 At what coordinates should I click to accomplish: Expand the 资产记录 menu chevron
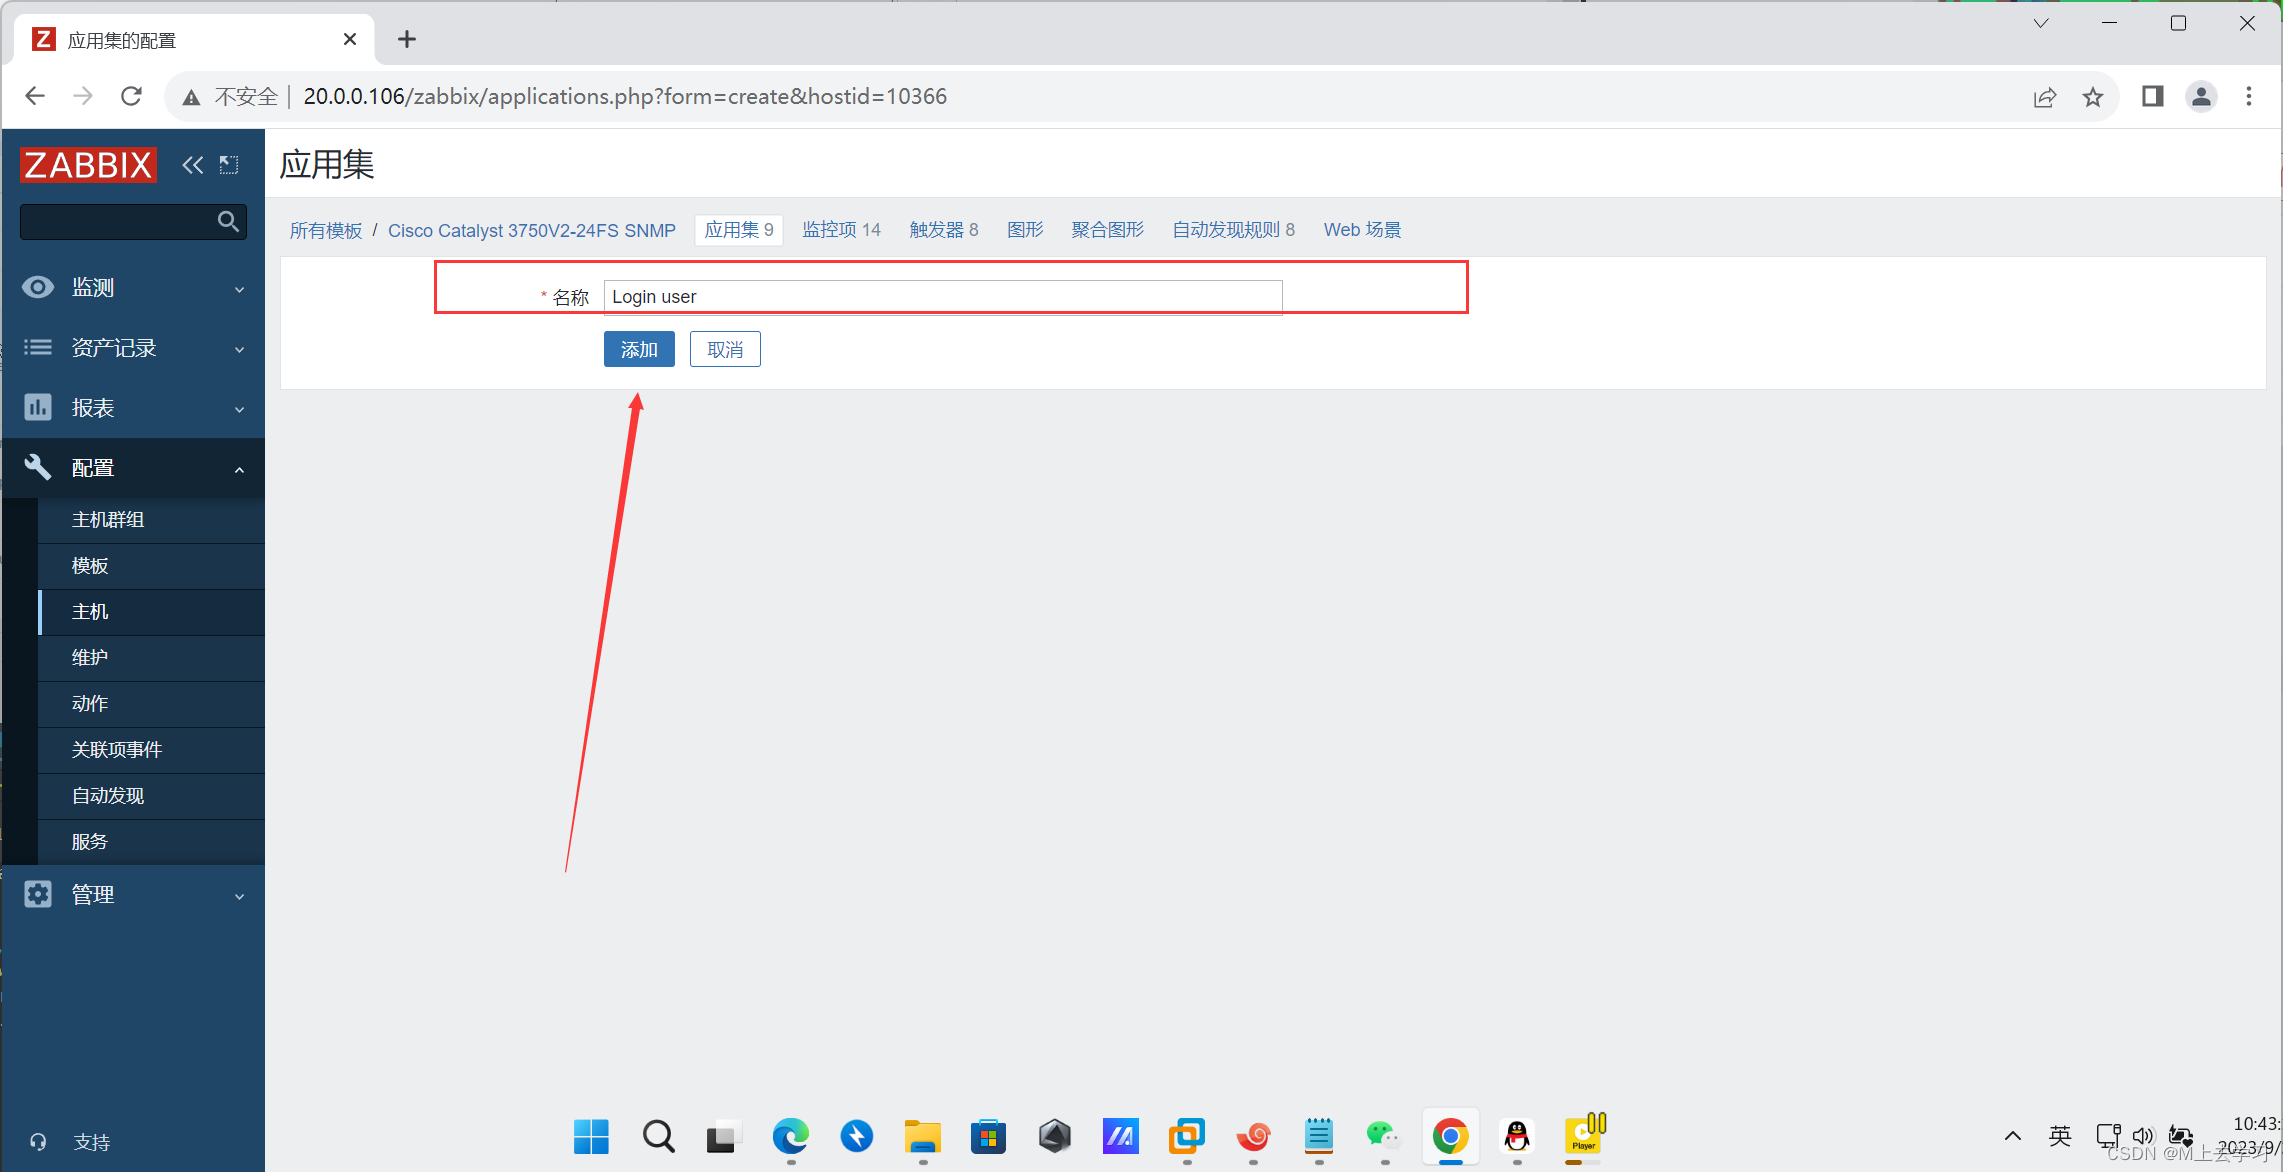tap(239, 350)
